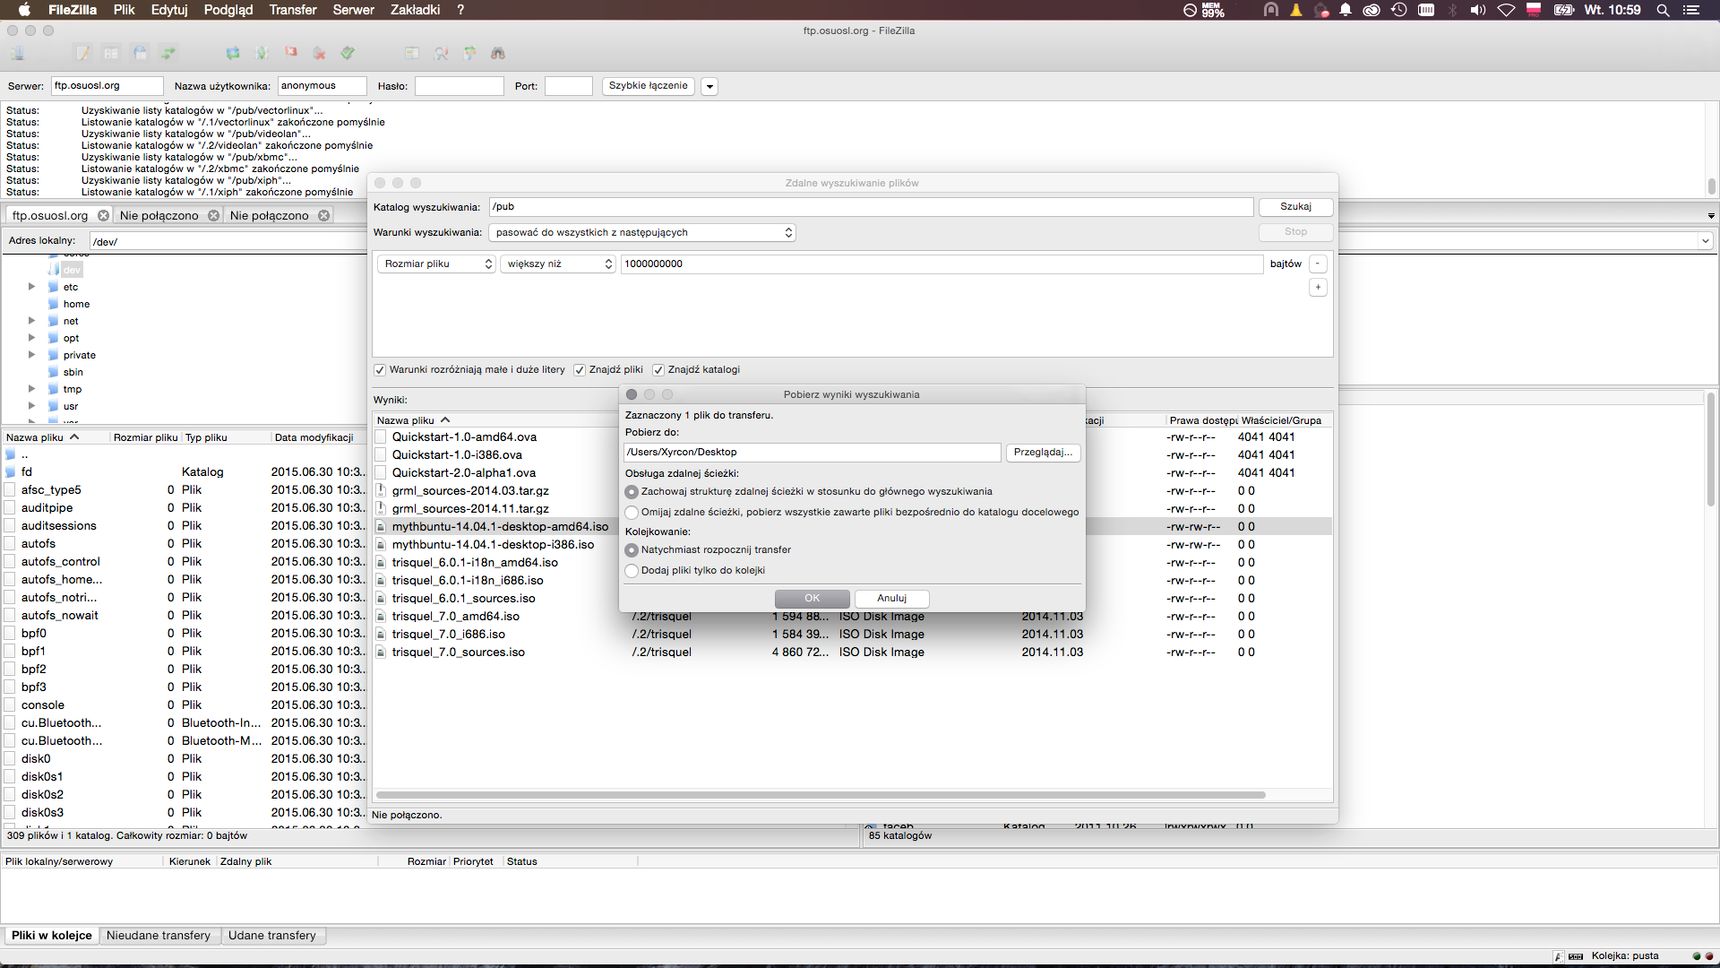
Task: Click horizontal scrollbar in search results
Action: click(820, 795)
